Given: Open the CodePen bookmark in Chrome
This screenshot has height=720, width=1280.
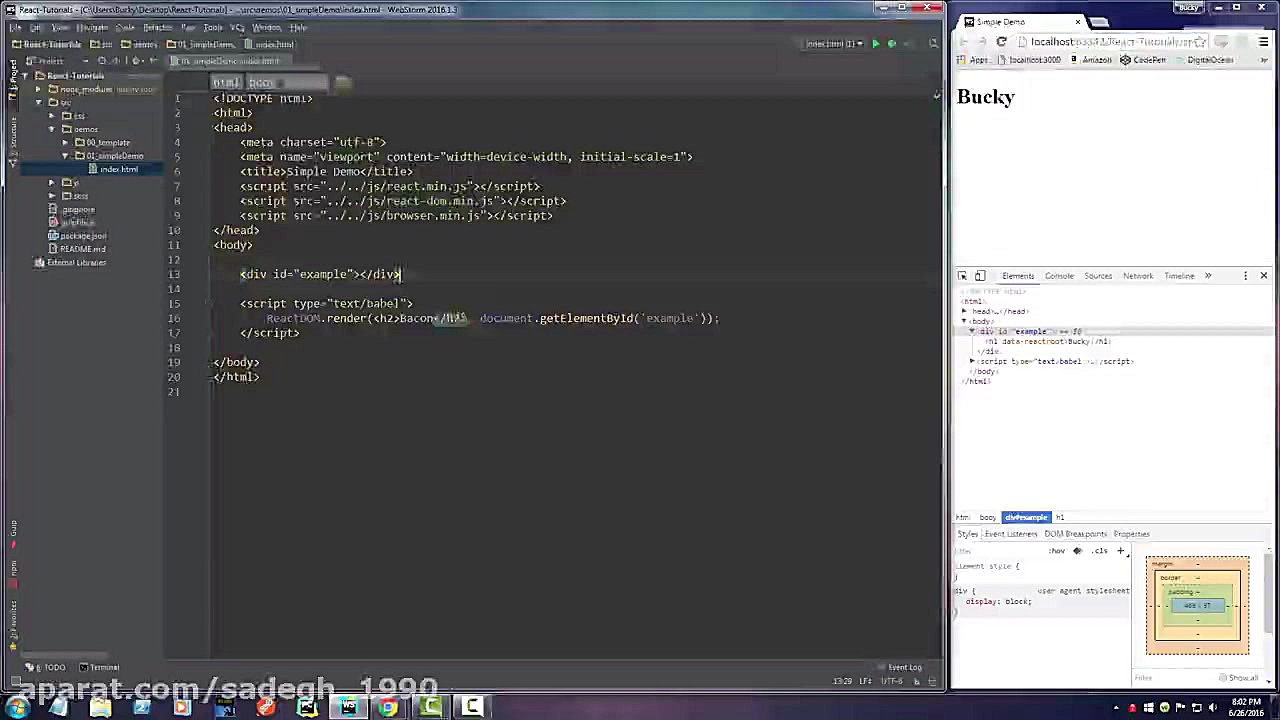Looking at the screenshot, I should pos(1148,59).
